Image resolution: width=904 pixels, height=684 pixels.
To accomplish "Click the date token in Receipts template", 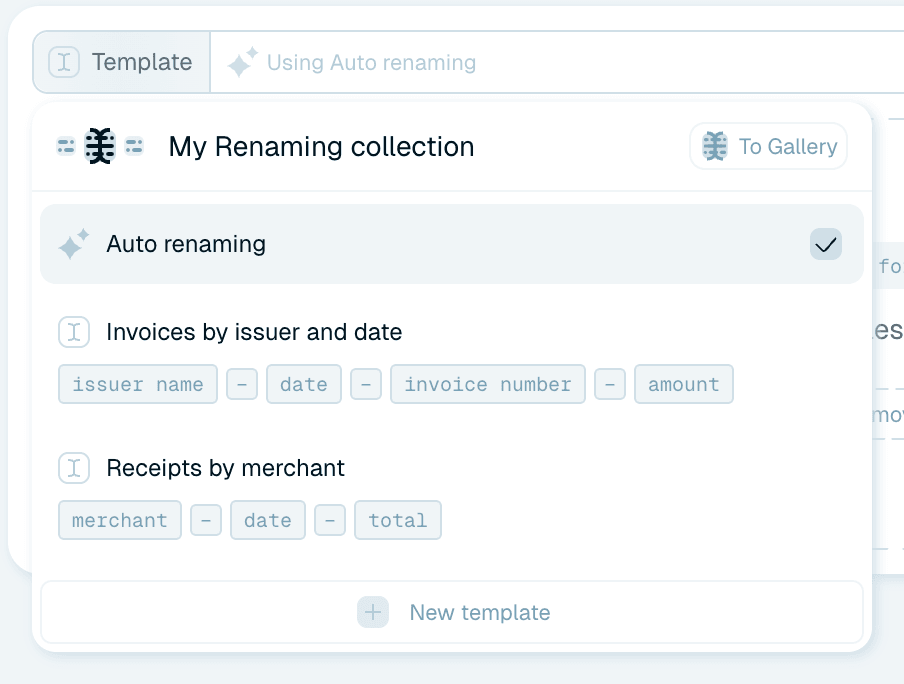I will point(268,520).
